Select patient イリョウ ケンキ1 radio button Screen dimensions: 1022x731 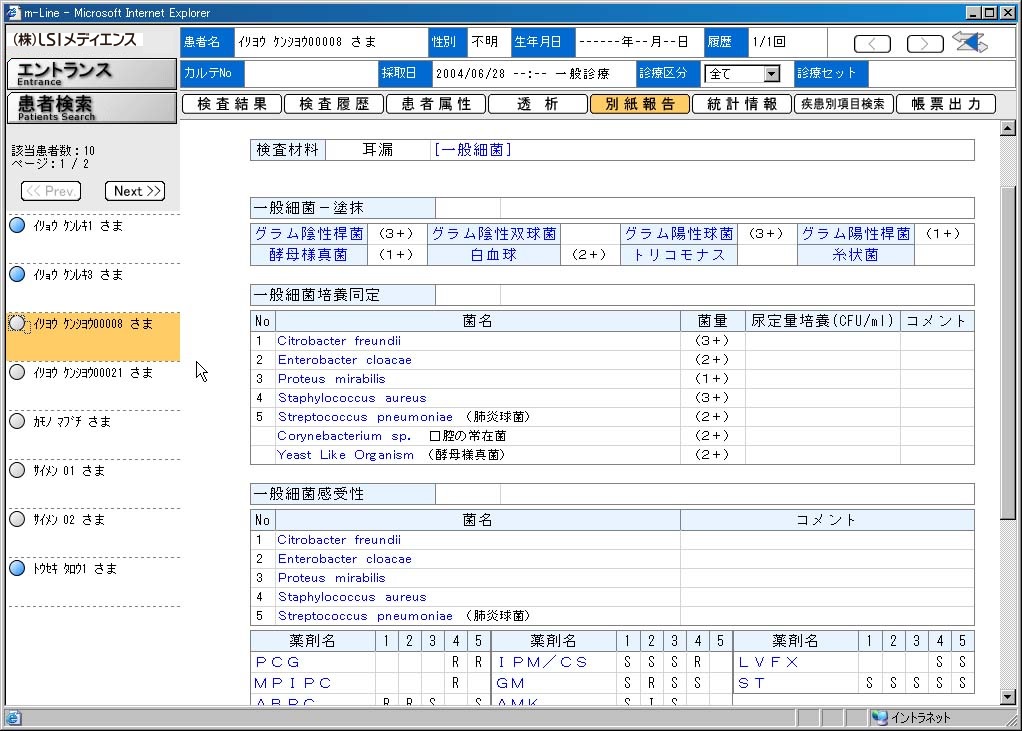point(18,225)
